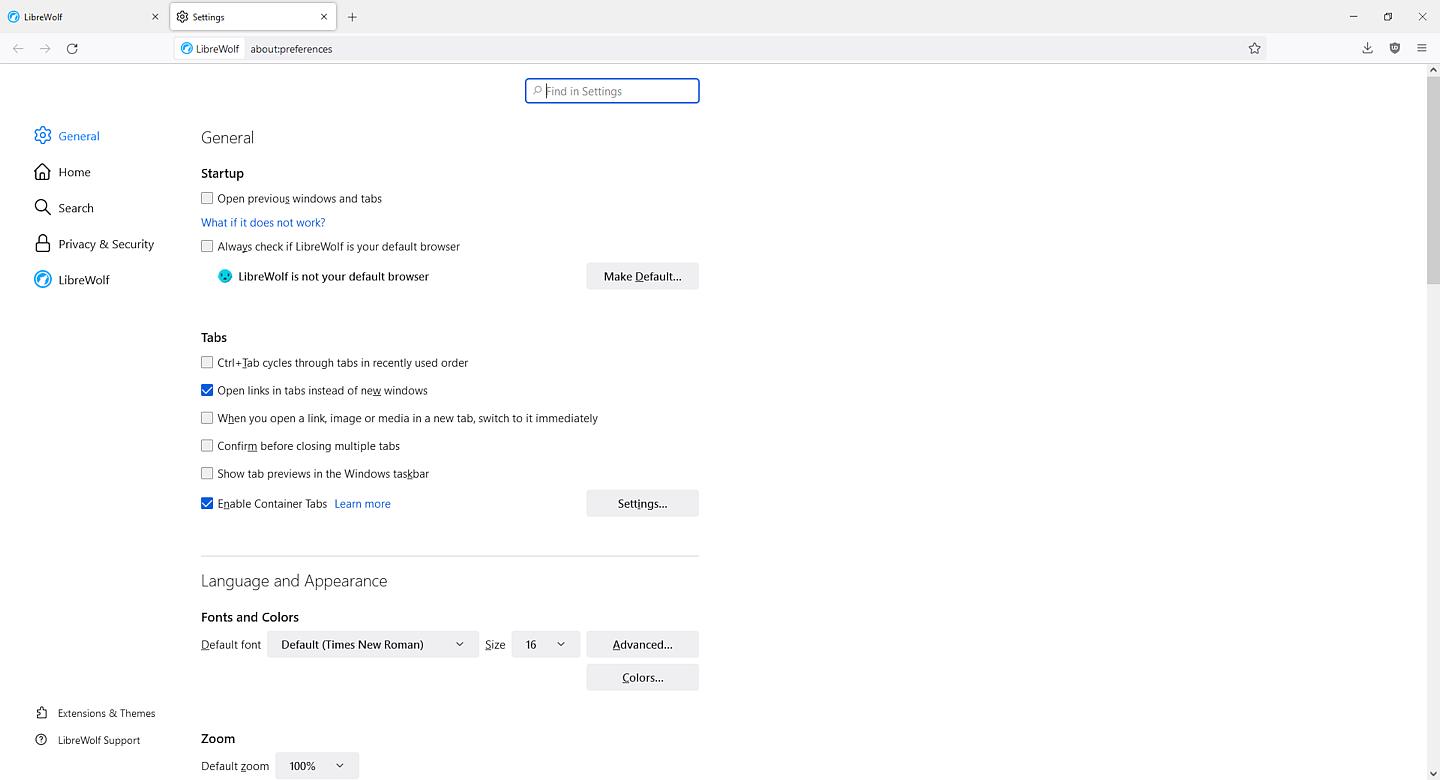
Task: Click the General gear icon in sidebar
Action: coord(42,136)
